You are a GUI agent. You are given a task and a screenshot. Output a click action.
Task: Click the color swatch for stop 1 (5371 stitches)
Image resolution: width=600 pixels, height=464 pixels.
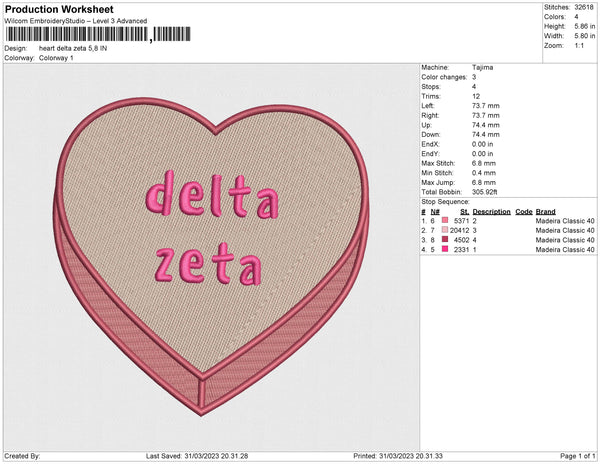445,220
